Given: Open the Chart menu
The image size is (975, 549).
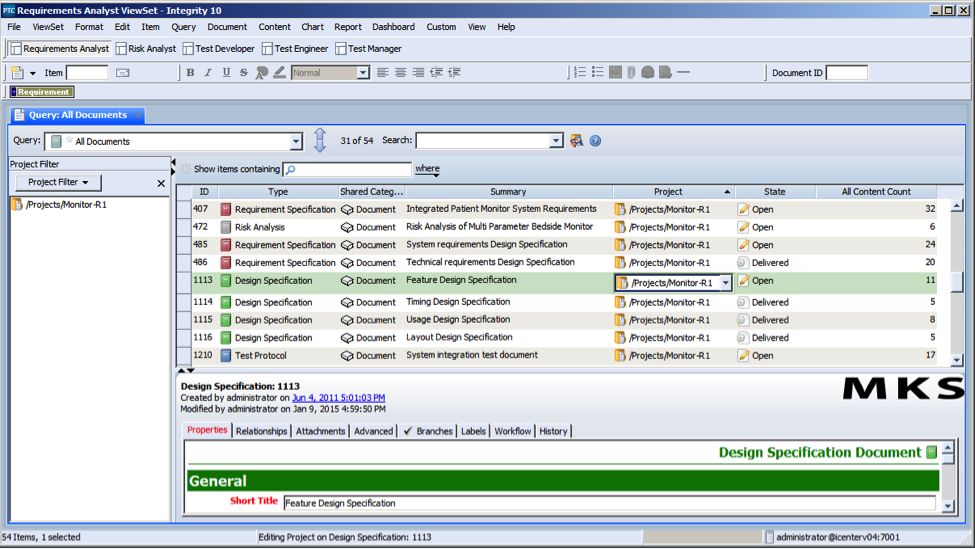Looking at the screenshot, I should (x=312, y=27).
